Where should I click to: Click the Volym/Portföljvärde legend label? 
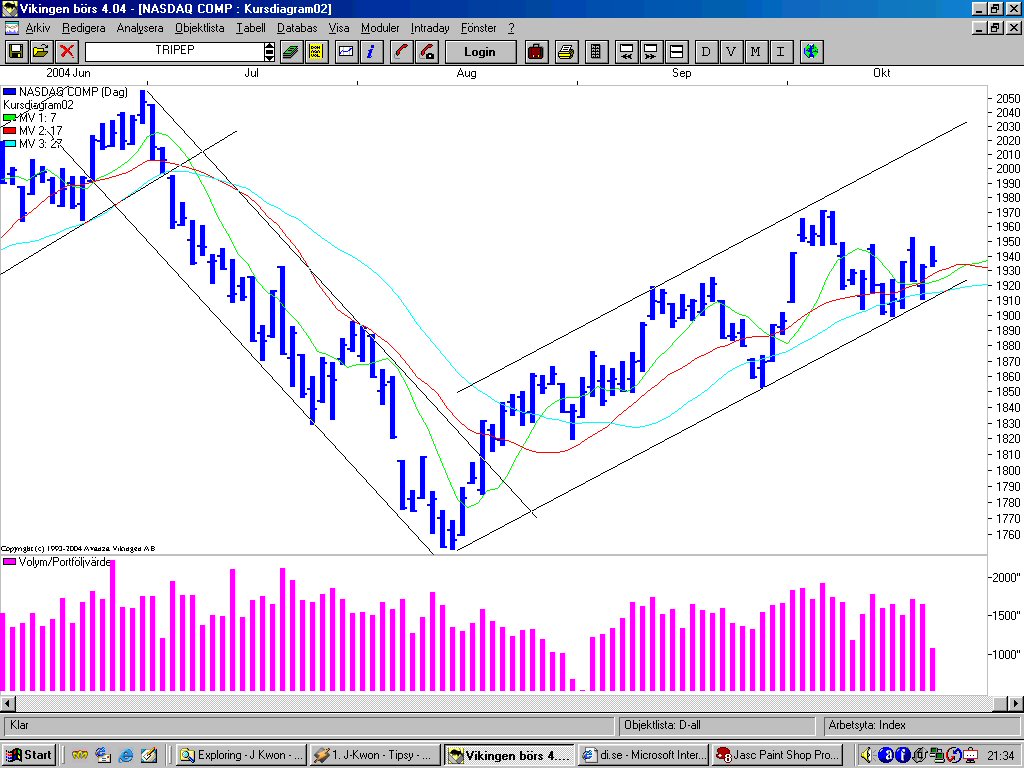click(65, 562)
